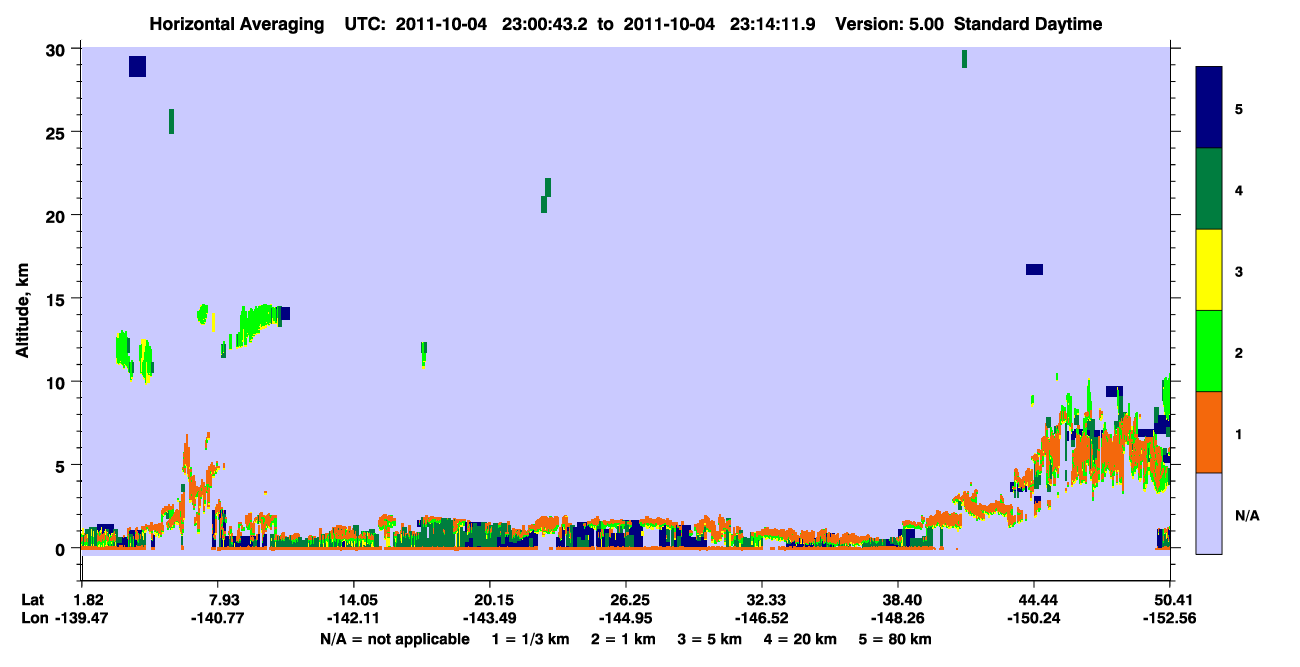Click the y-axis tick label 30
The height and width of the screenshot is (667, 1300).
(57, 49)
